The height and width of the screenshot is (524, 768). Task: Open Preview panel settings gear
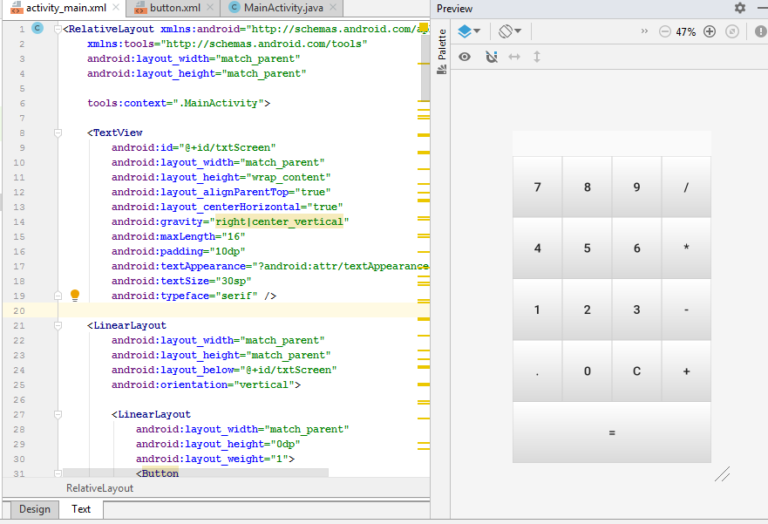coord(740,8)
